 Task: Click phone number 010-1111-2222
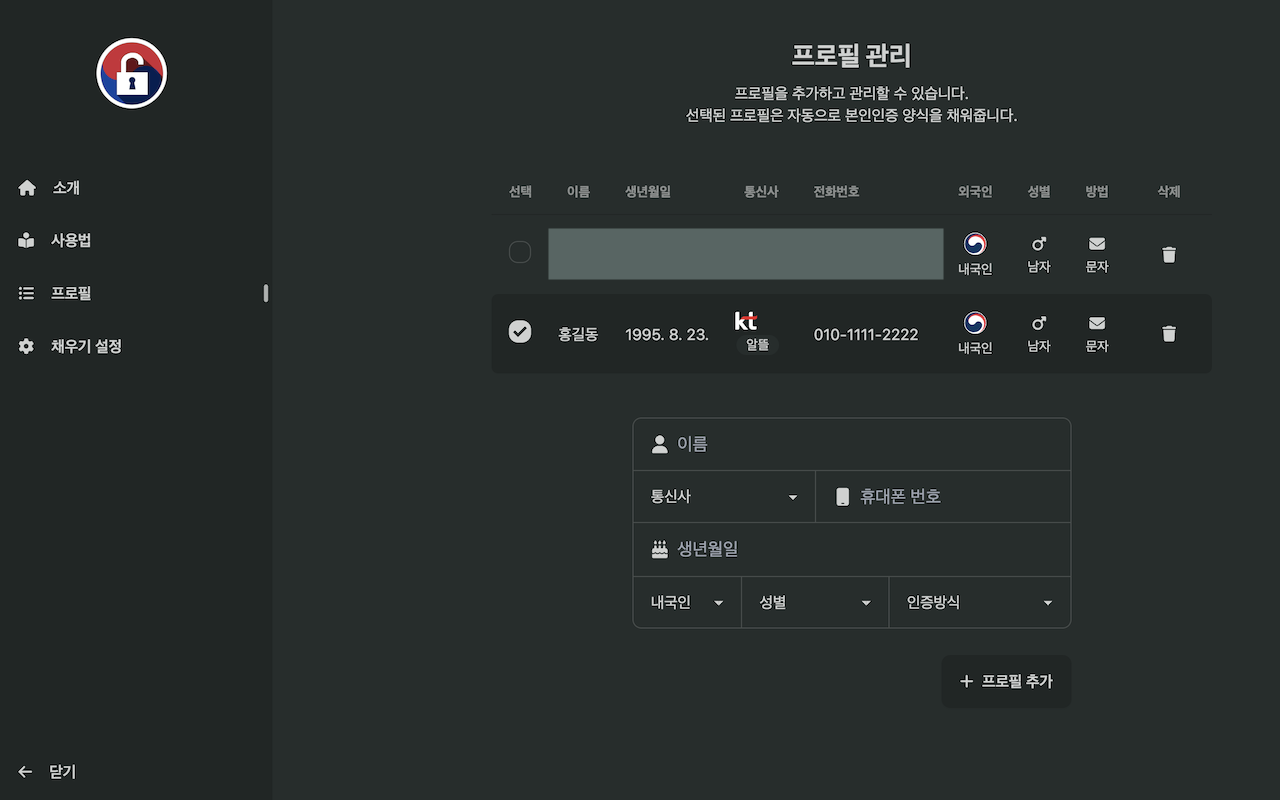point(866,334)
